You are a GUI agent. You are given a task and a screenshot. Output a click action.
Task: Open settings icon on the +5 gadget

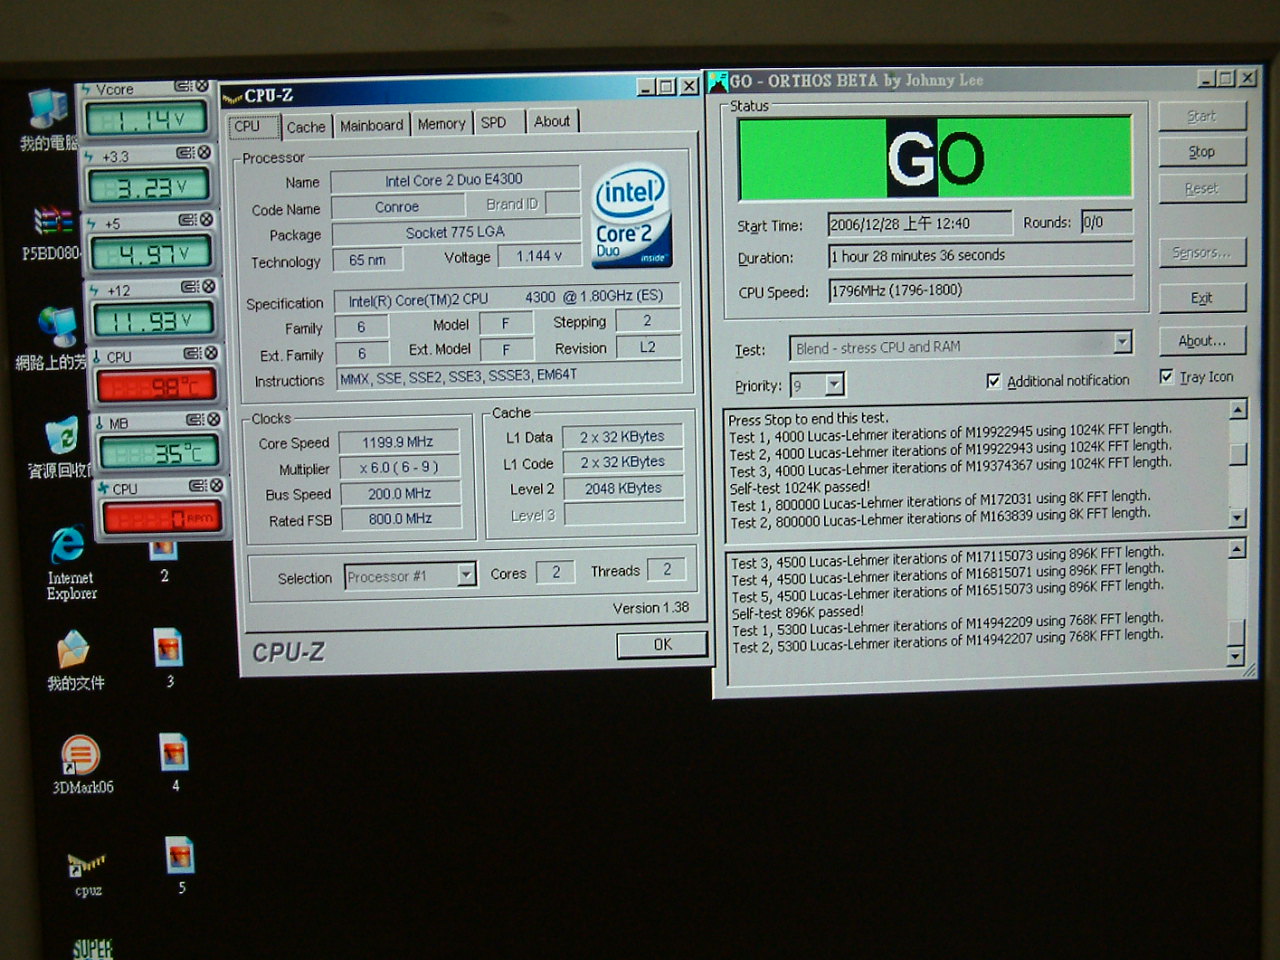[x=188, y=220]
